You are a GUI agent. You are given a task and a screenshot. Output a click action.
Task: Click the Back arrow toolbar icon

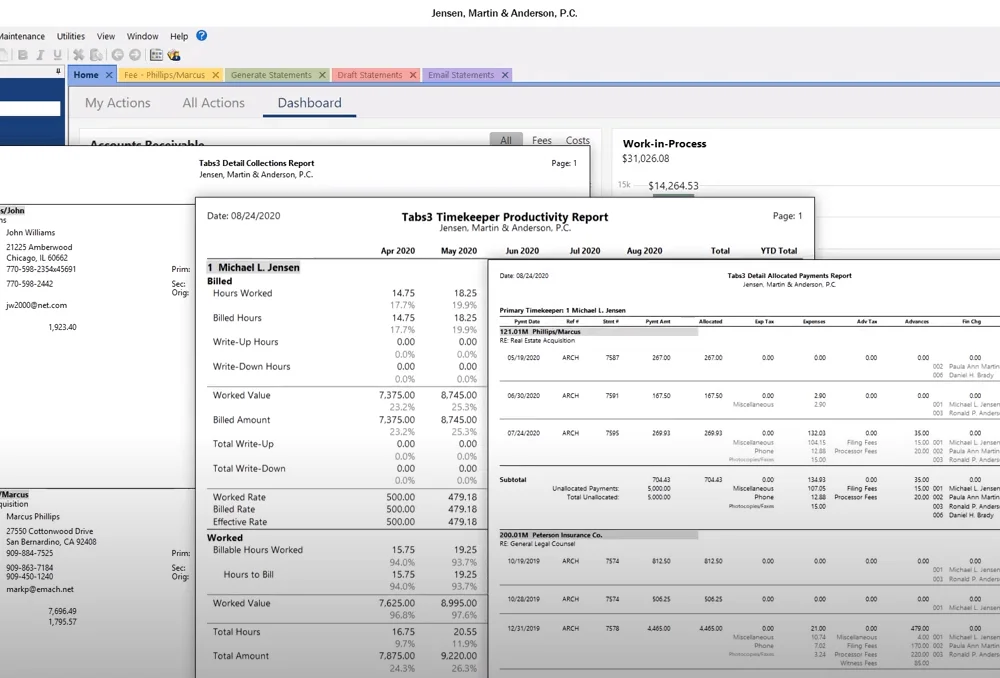(x=117, y=55)
